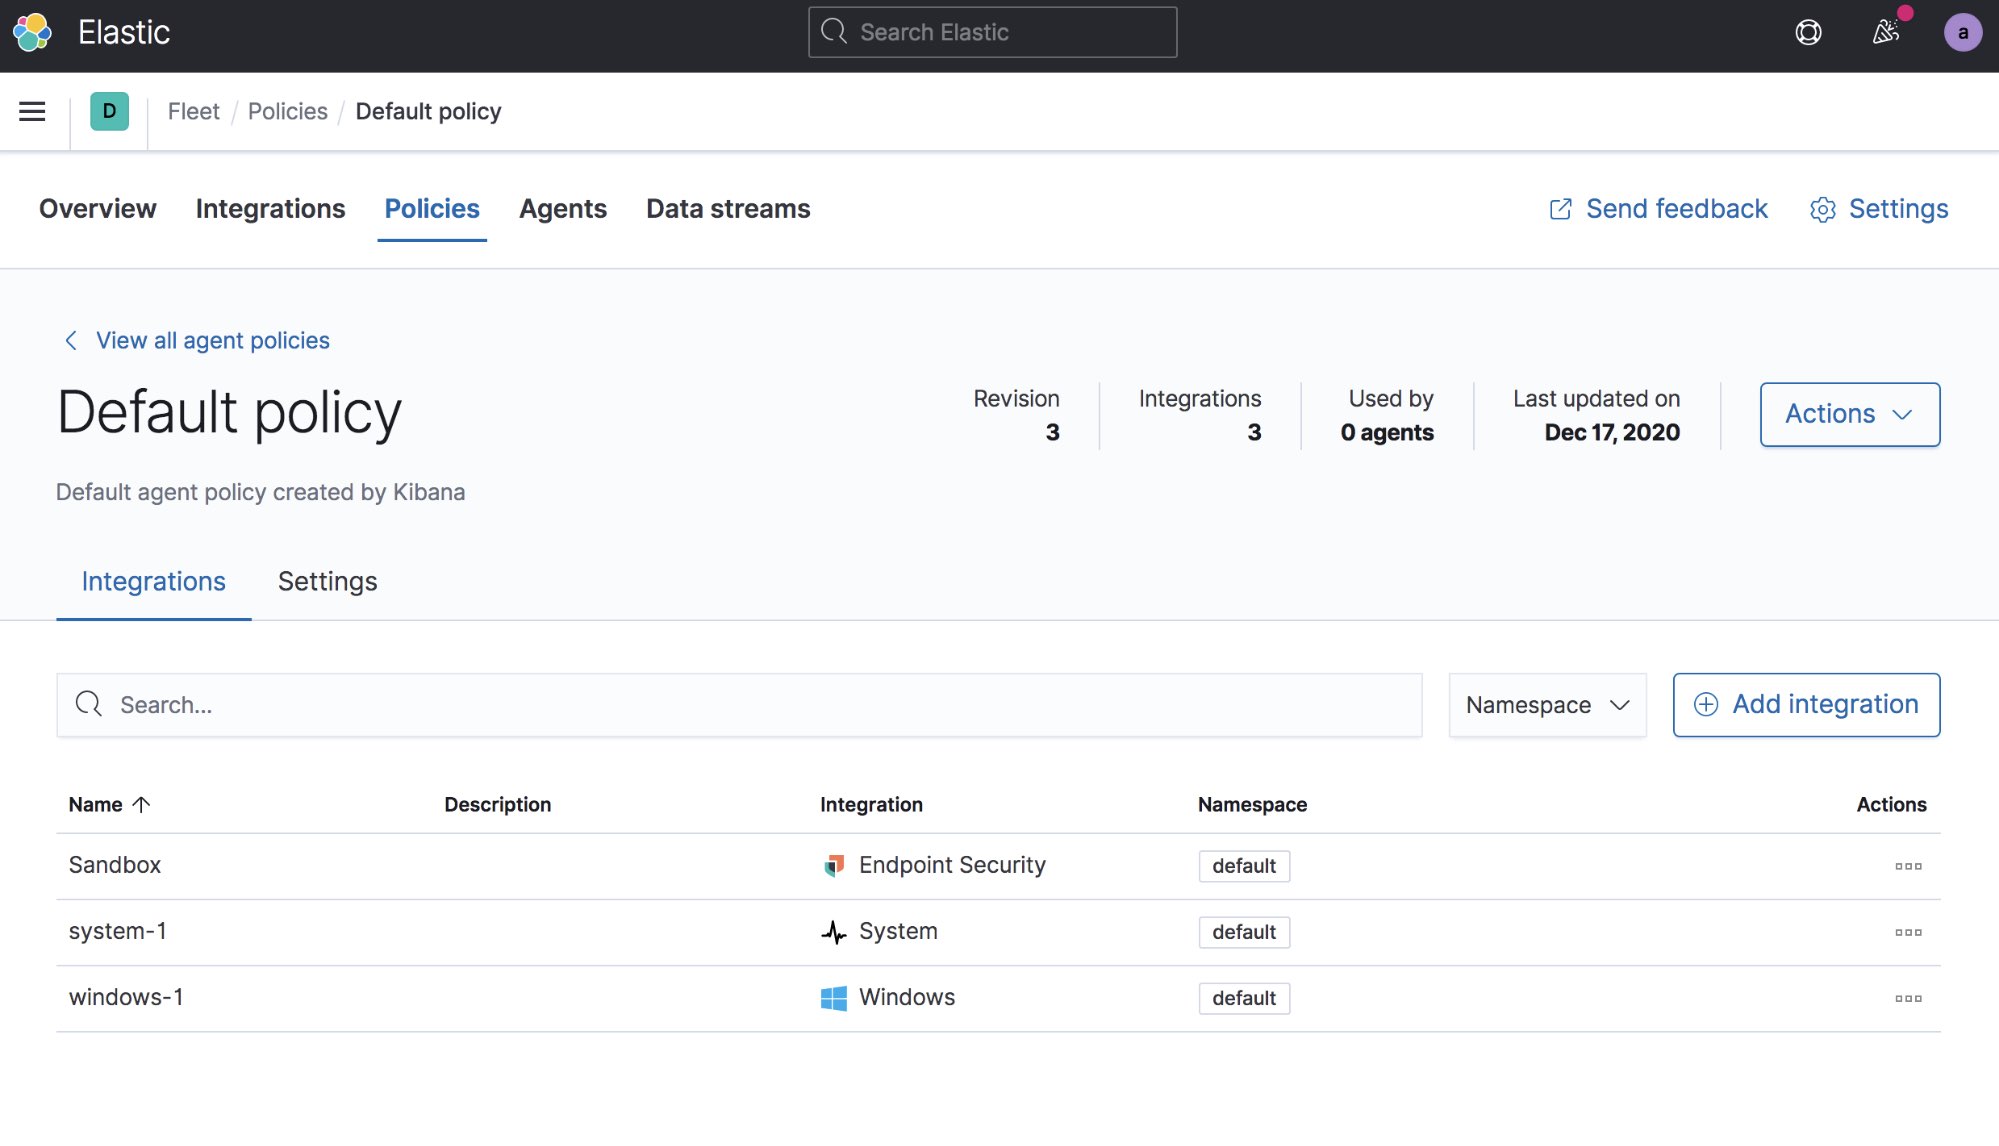Switch to the Agents top navigation tab
The image size is (1999, 1146).
[563, 209]
